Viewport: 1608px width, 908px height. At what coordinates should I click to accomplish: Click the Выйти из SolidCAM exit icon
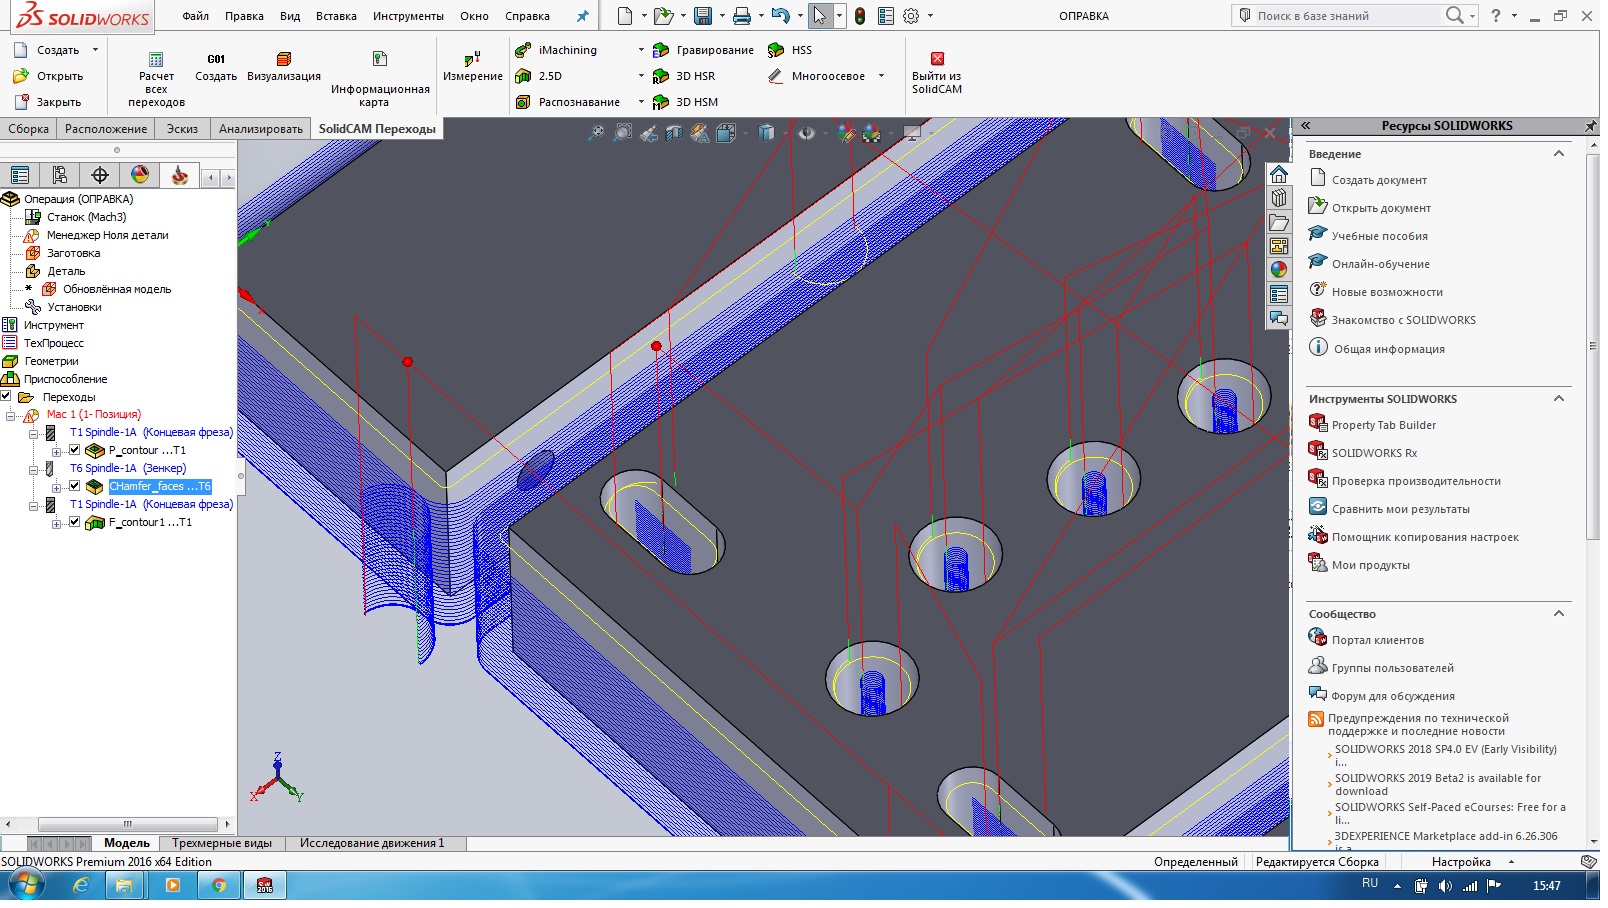[937, 59]
